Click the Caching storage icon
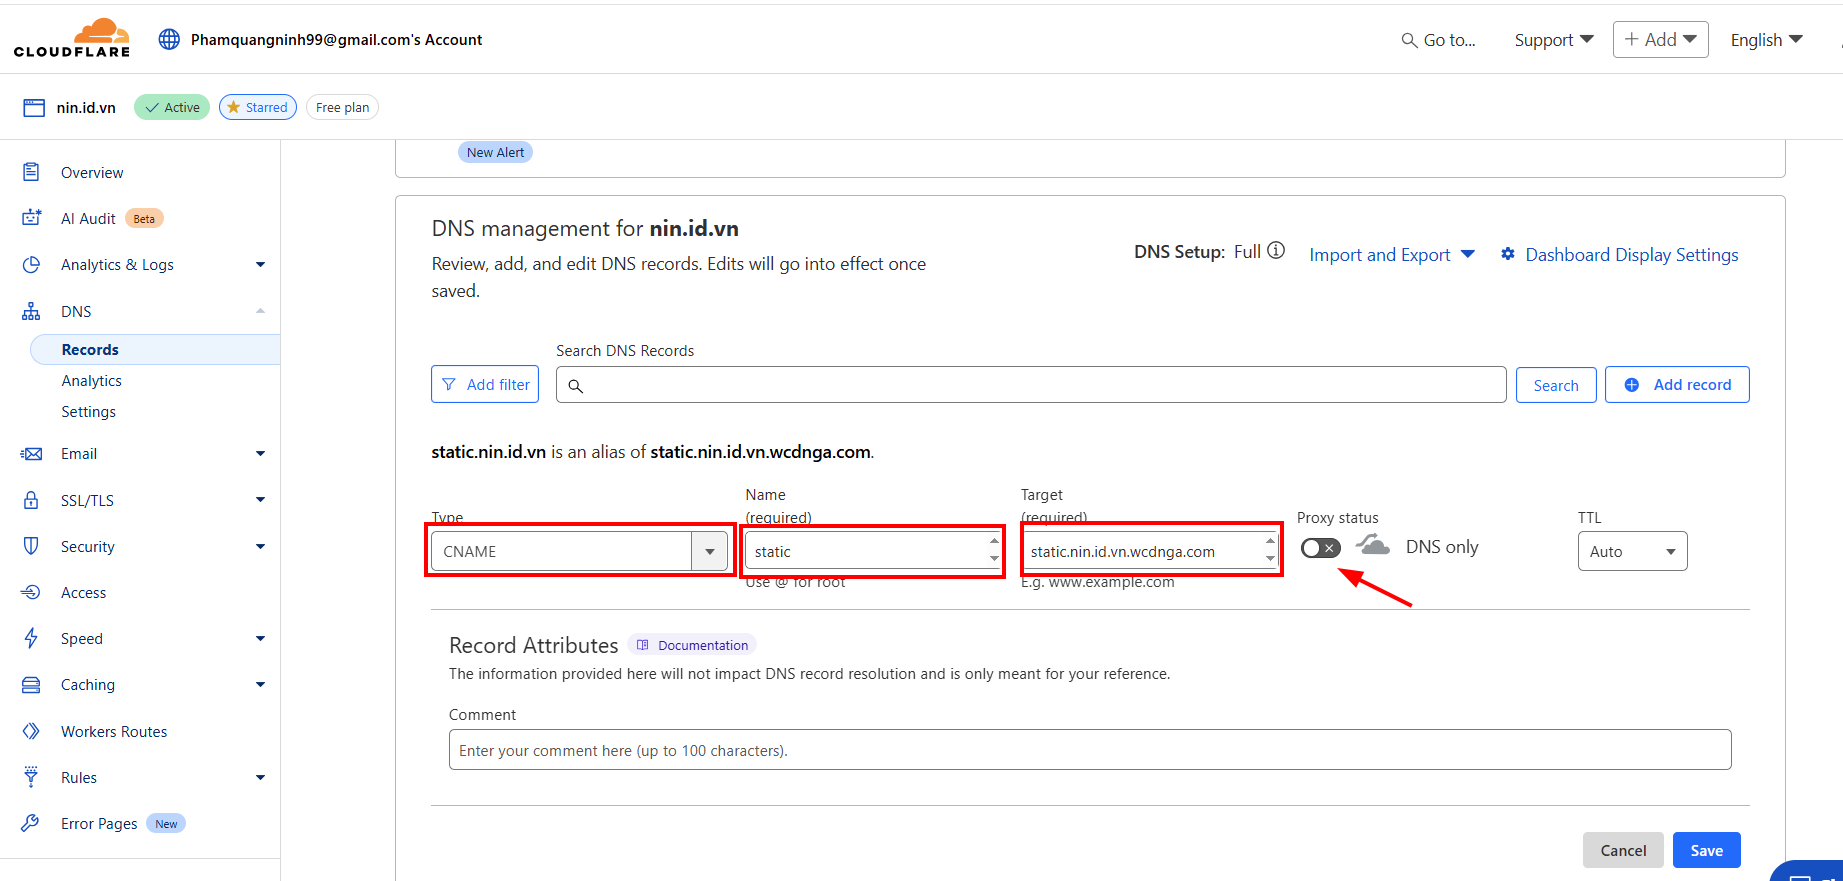The image size is (1843, 881). (x=31, y=685)
